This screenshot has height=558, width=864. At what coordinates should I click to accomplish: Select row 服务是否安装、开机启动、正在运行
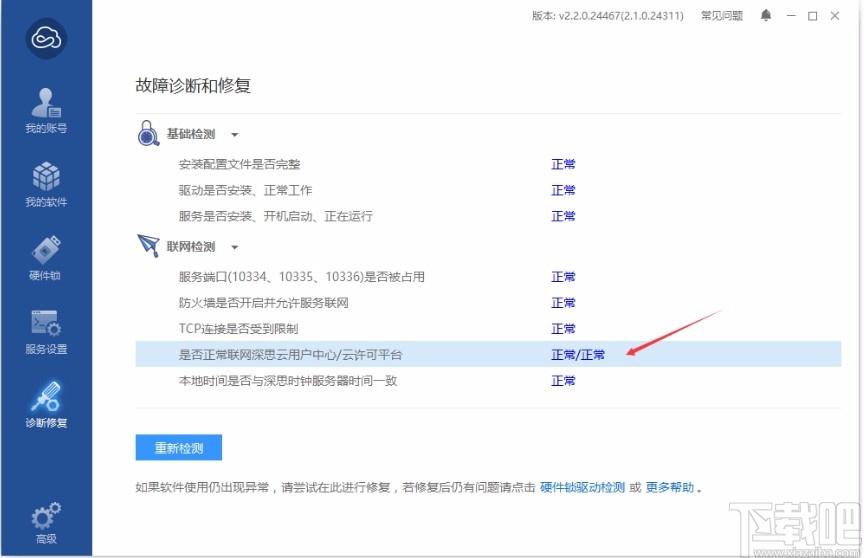tap(488, 216)
